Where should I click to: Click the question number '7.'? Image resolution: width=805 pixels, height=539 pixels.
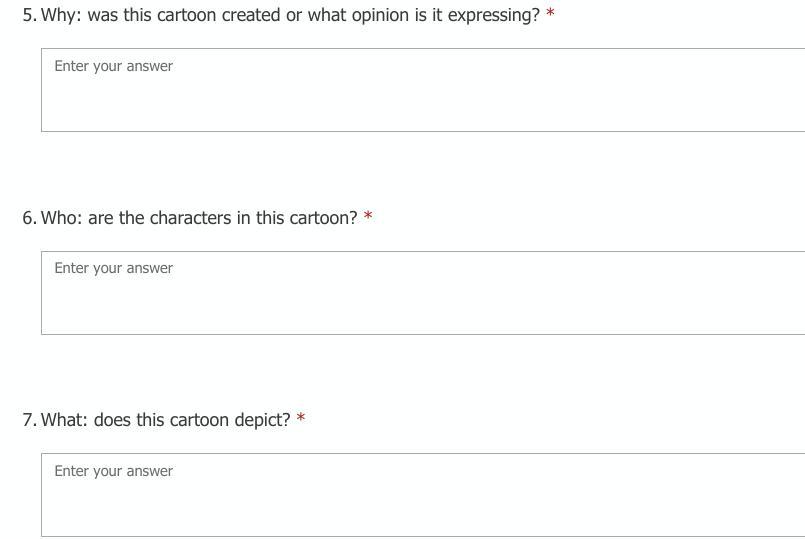pyautogui.click(x=29, y=420)
